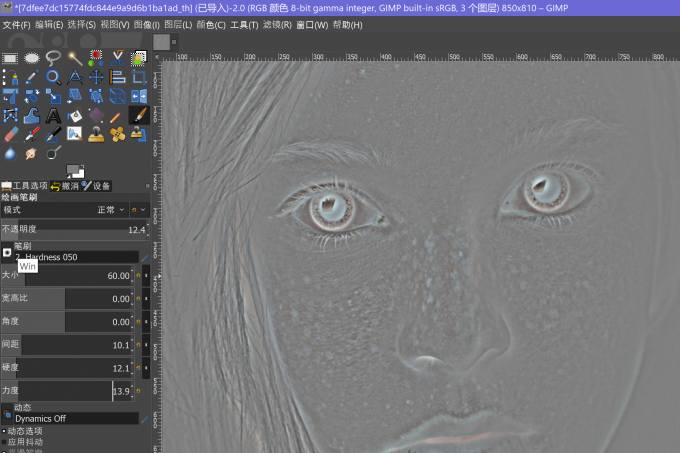Open the 颜色(C) menu
The width and height of the screenshot is (680, 453).
coord(211,25)
